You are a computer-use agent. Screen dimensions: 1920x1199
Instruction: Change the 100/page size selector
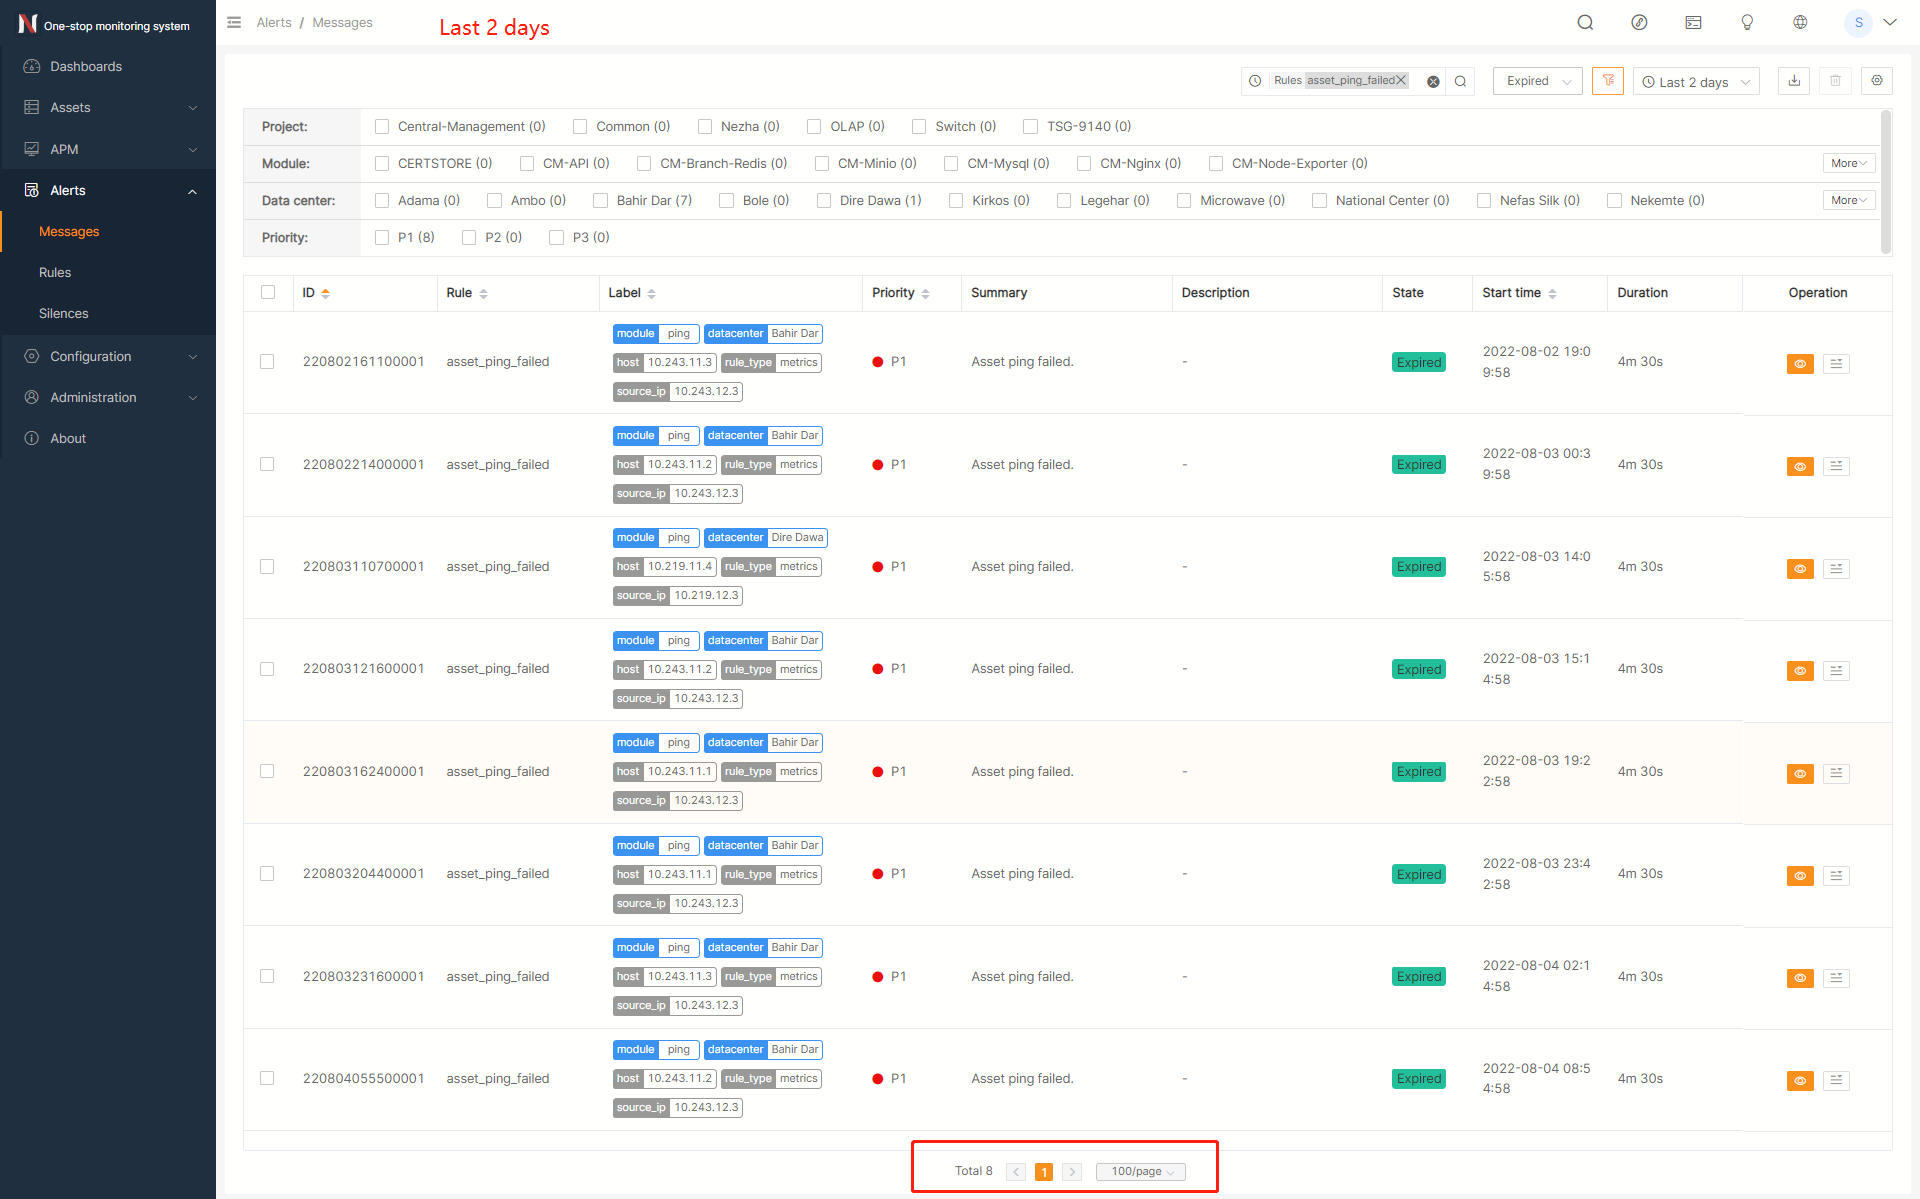click(x=1141, y=1172)
